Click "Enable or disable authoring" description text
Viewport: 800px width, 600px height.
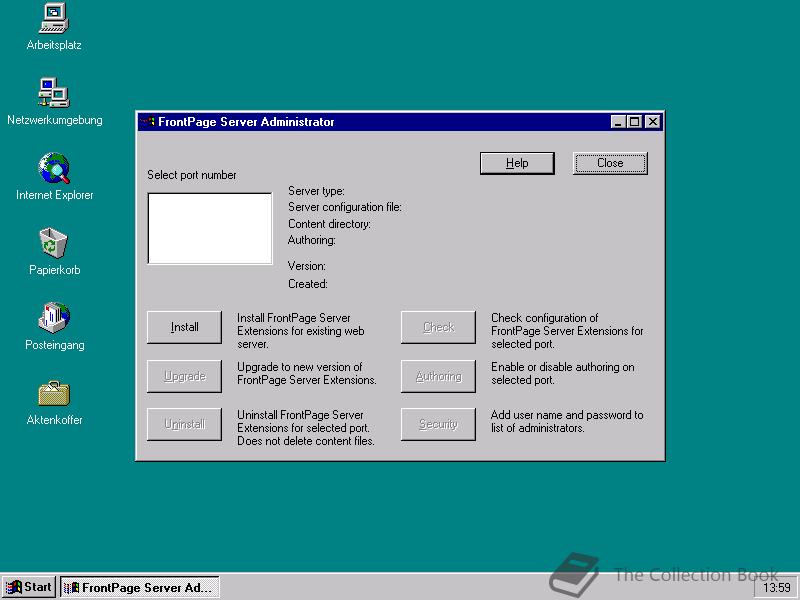pyautogui.click(x=563, y=373)
